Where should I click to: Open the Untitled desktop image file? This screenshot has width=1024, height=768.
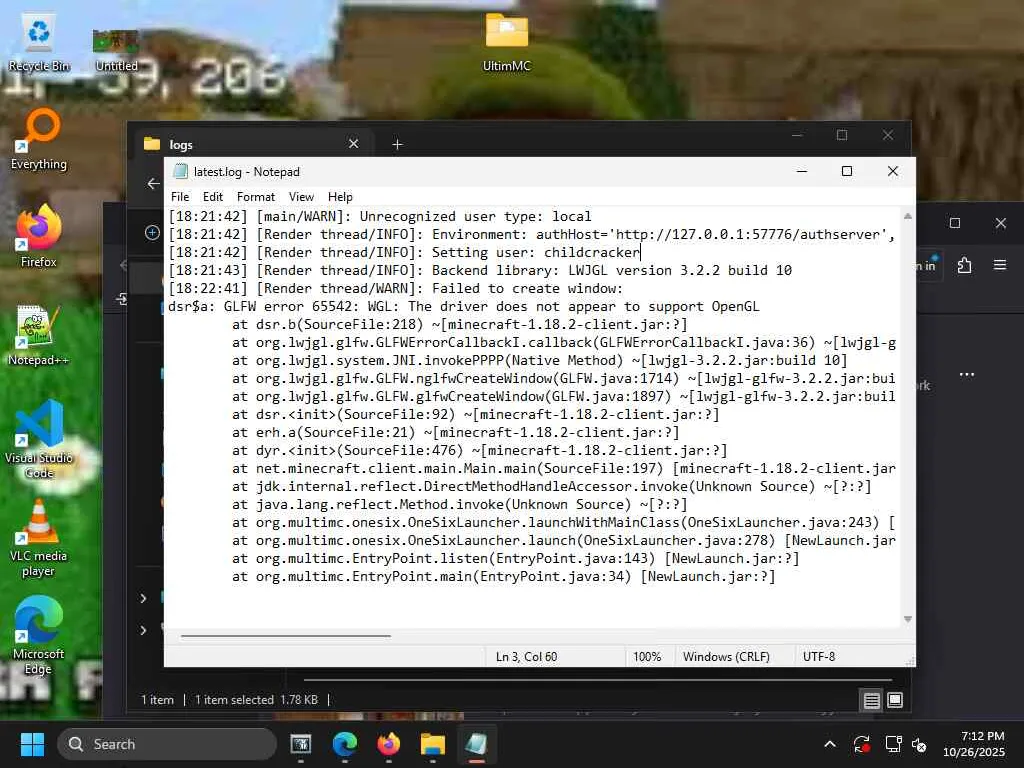[116, 50]
